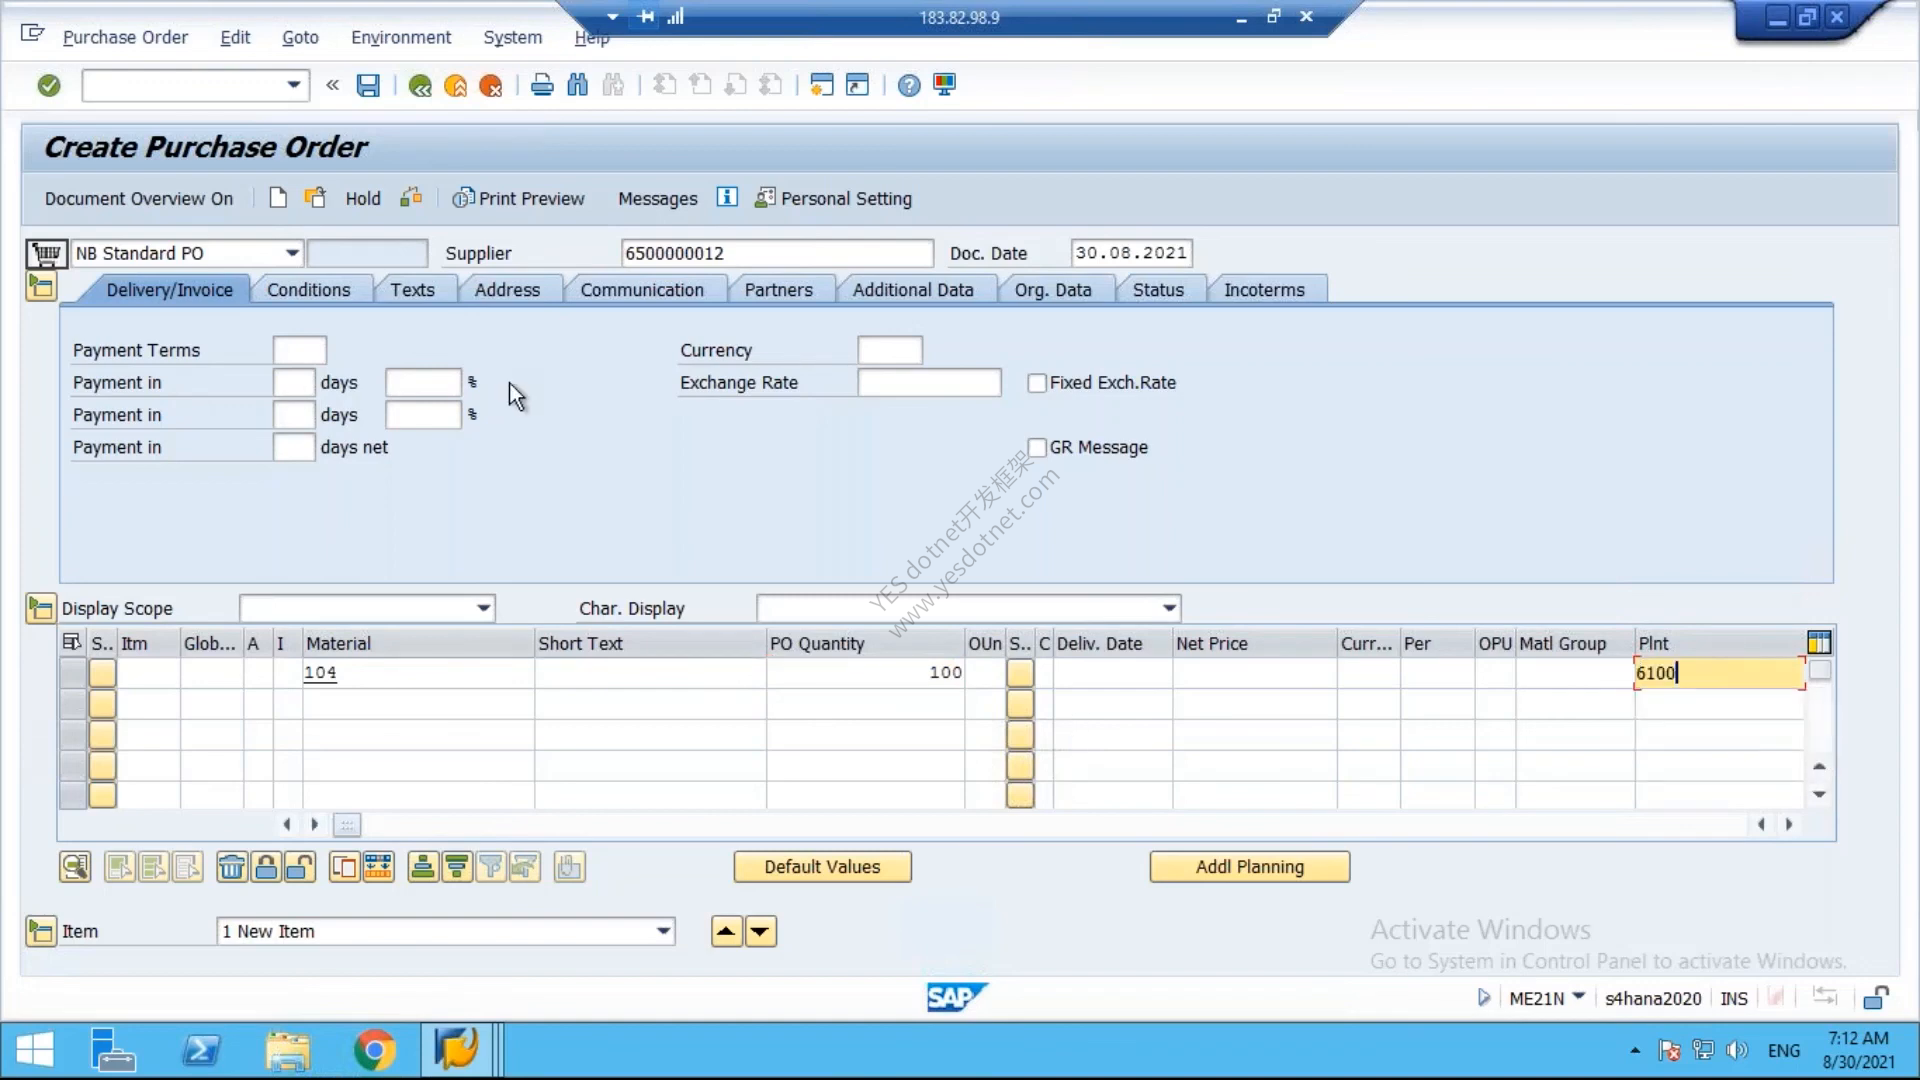Click the green Enter checkmark icon
This screenshot has height=1080, width=1920.
pos(49,86)
